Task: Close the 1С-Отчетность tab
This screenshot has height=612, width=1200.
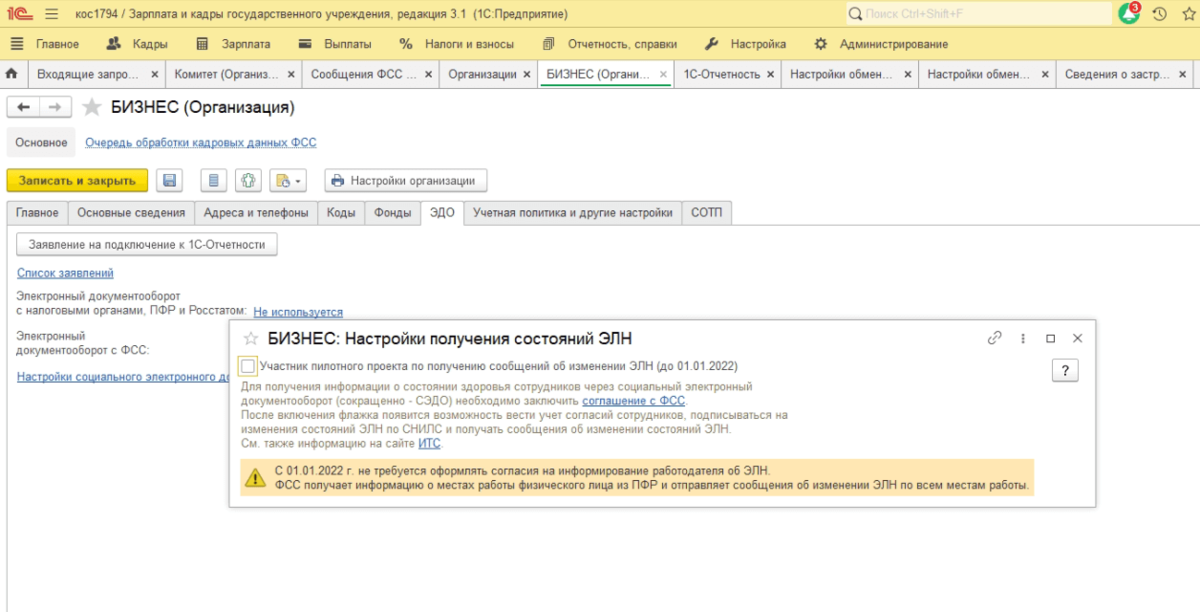Action: [x=771, y=74]
